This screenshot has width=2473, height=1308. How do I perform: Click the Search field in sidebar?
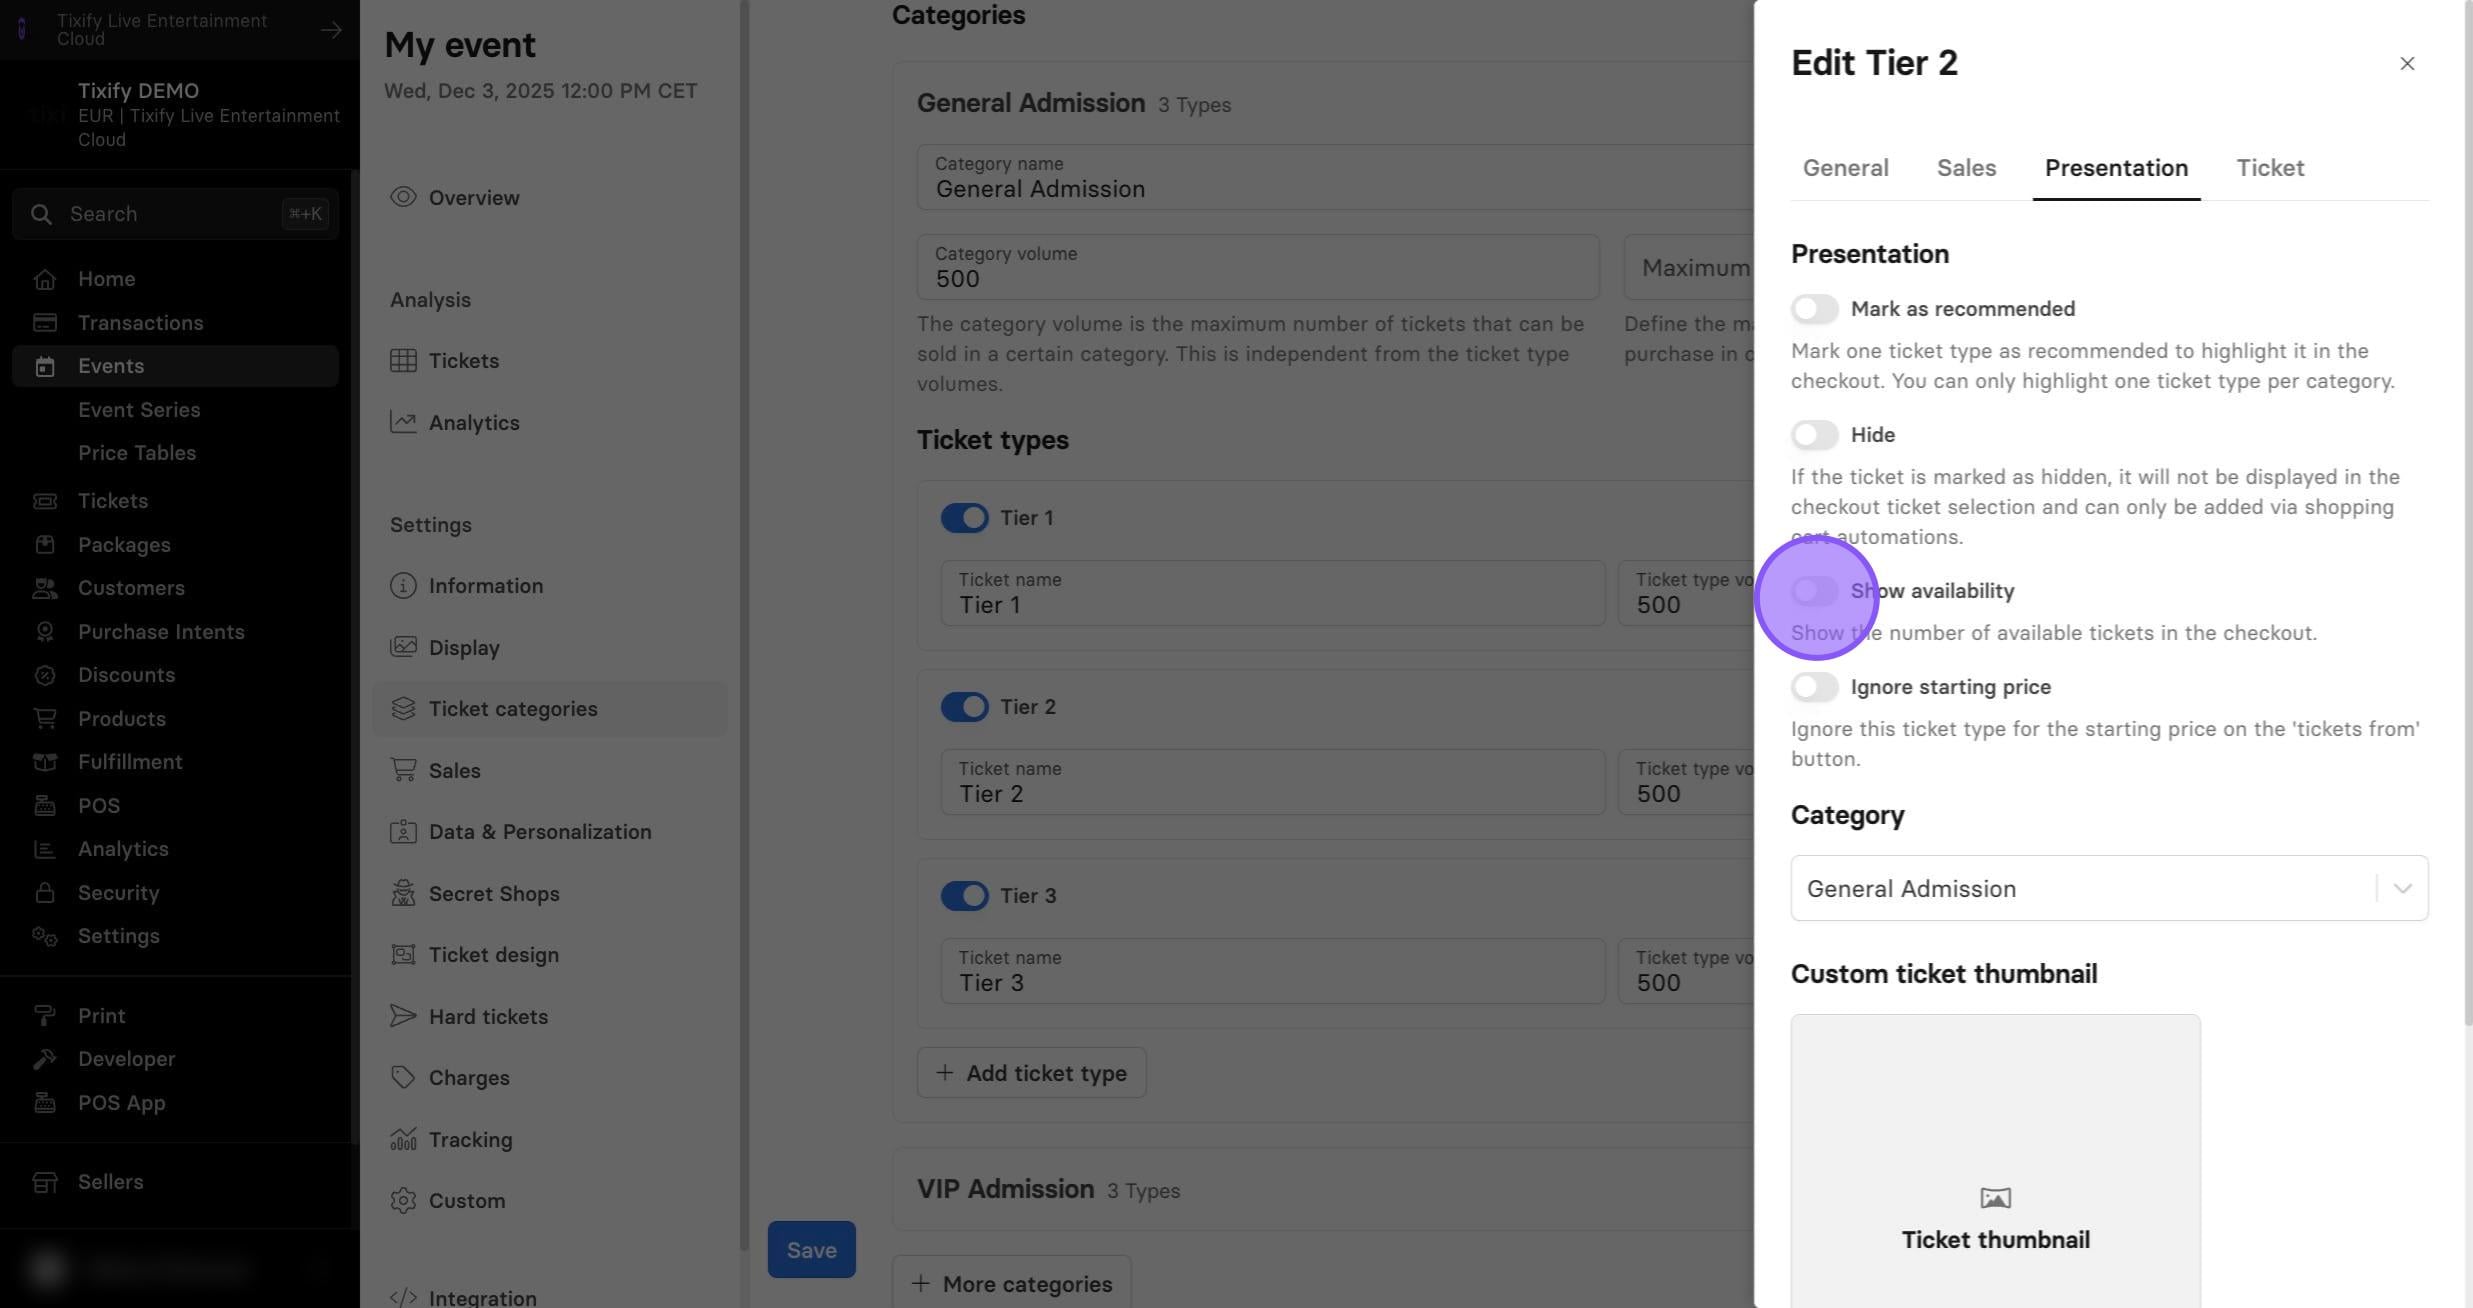tap(175, 214)
